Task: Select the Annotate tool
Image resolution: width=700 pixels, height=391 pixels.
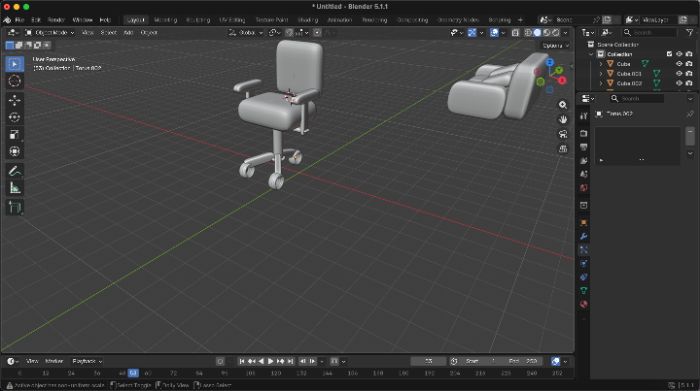Action: [14, 171]
